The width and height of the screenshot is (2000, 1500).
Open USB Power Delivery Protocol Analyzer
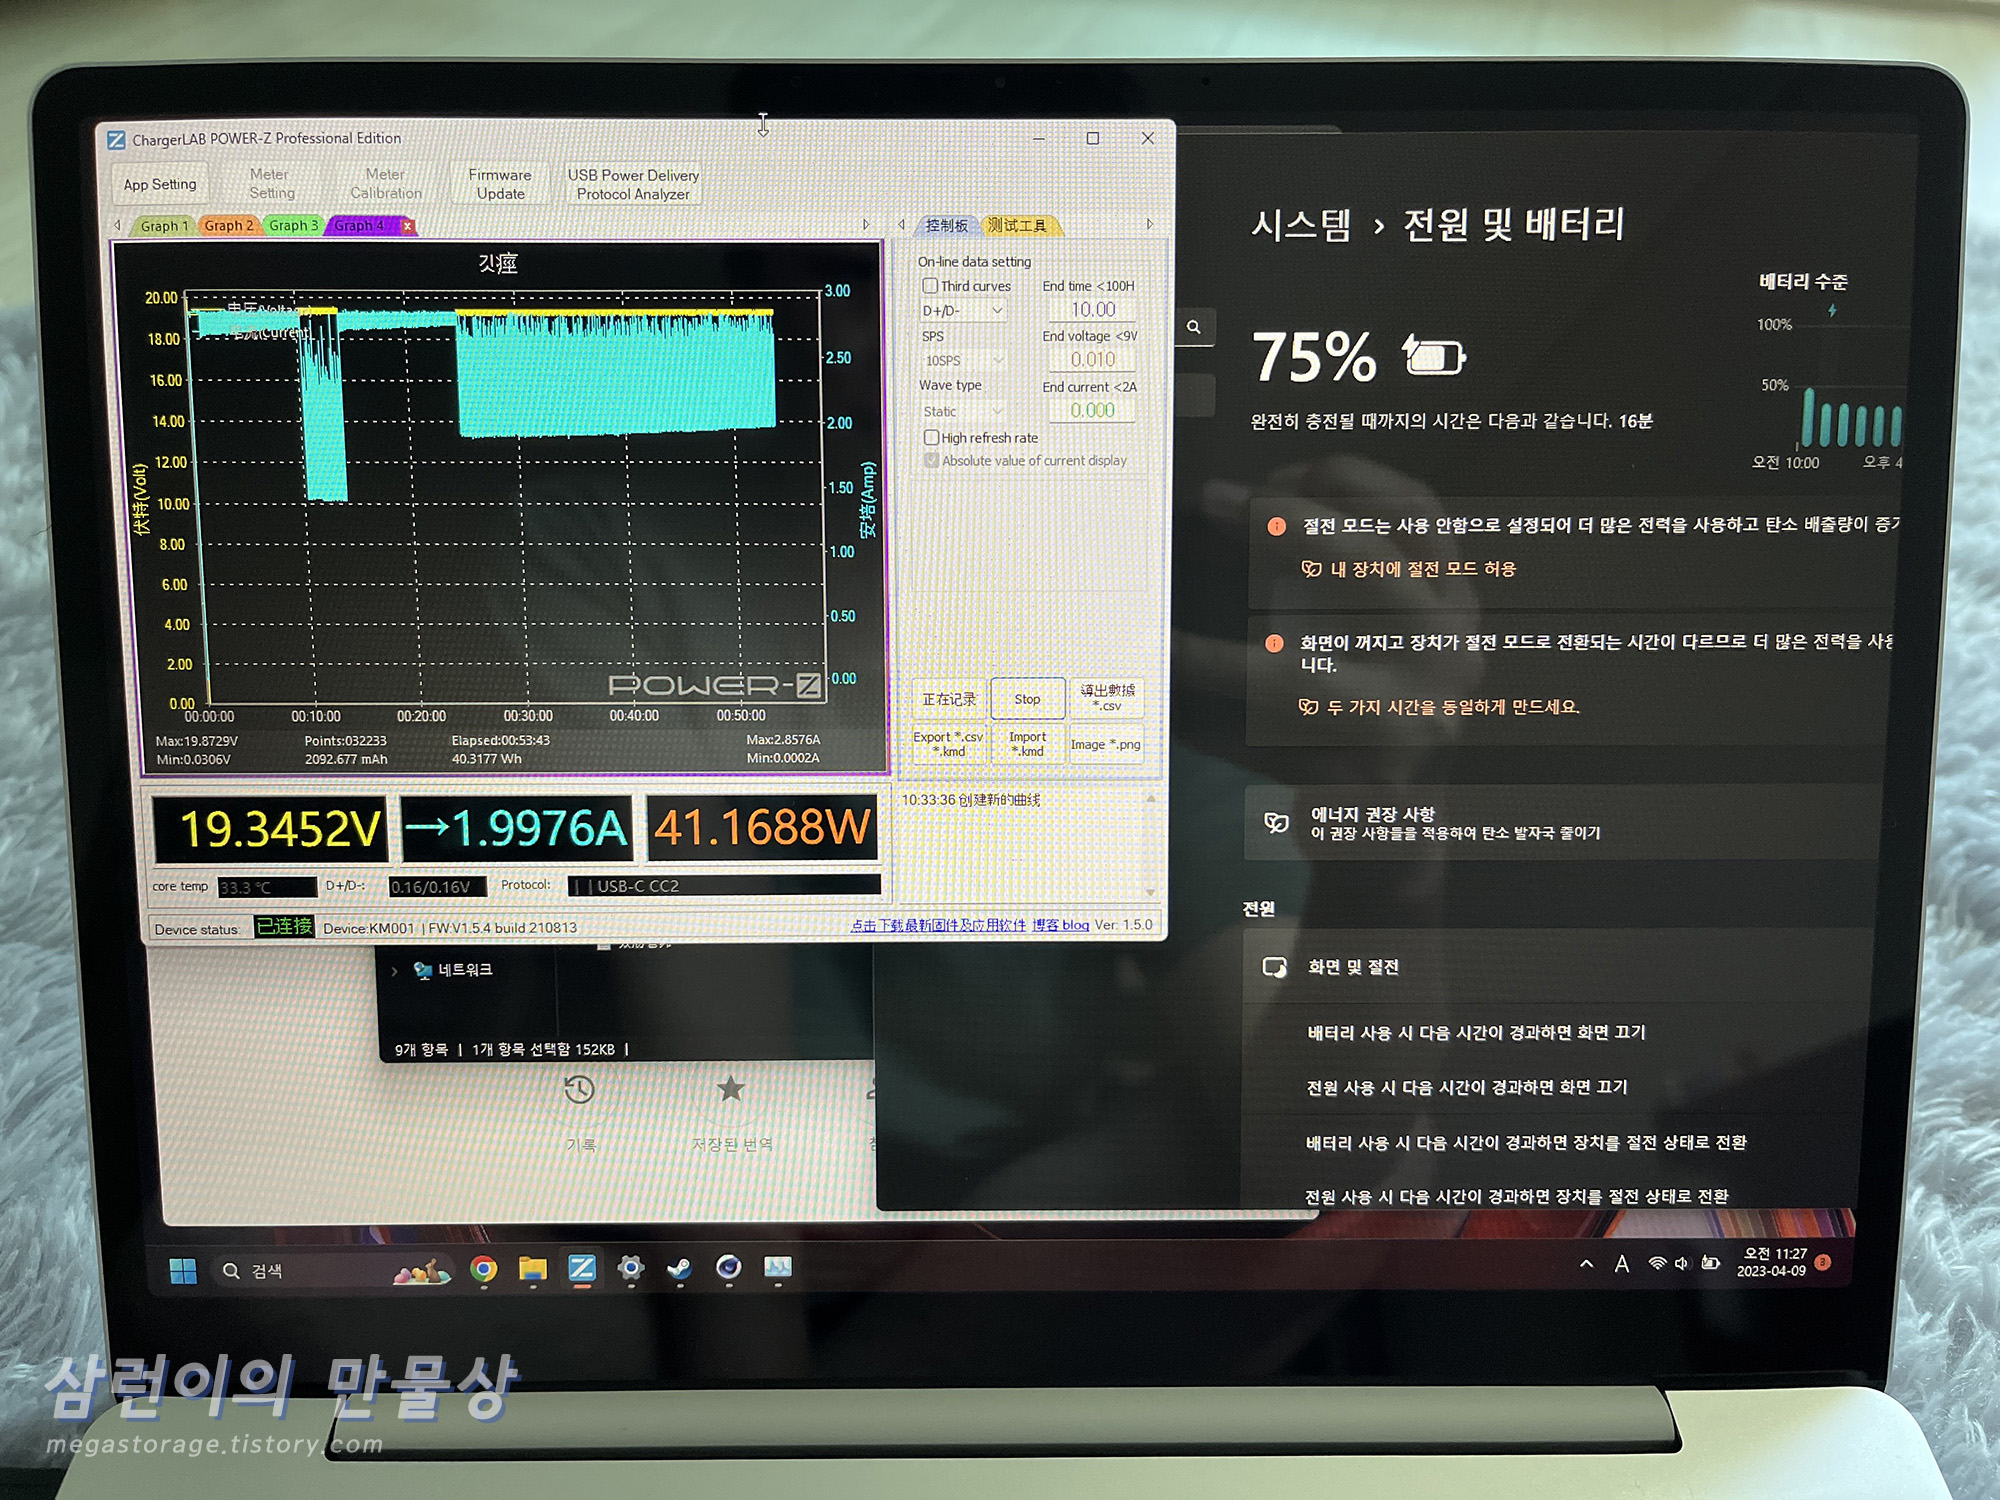pyautogui.click(x=633, y=184)
